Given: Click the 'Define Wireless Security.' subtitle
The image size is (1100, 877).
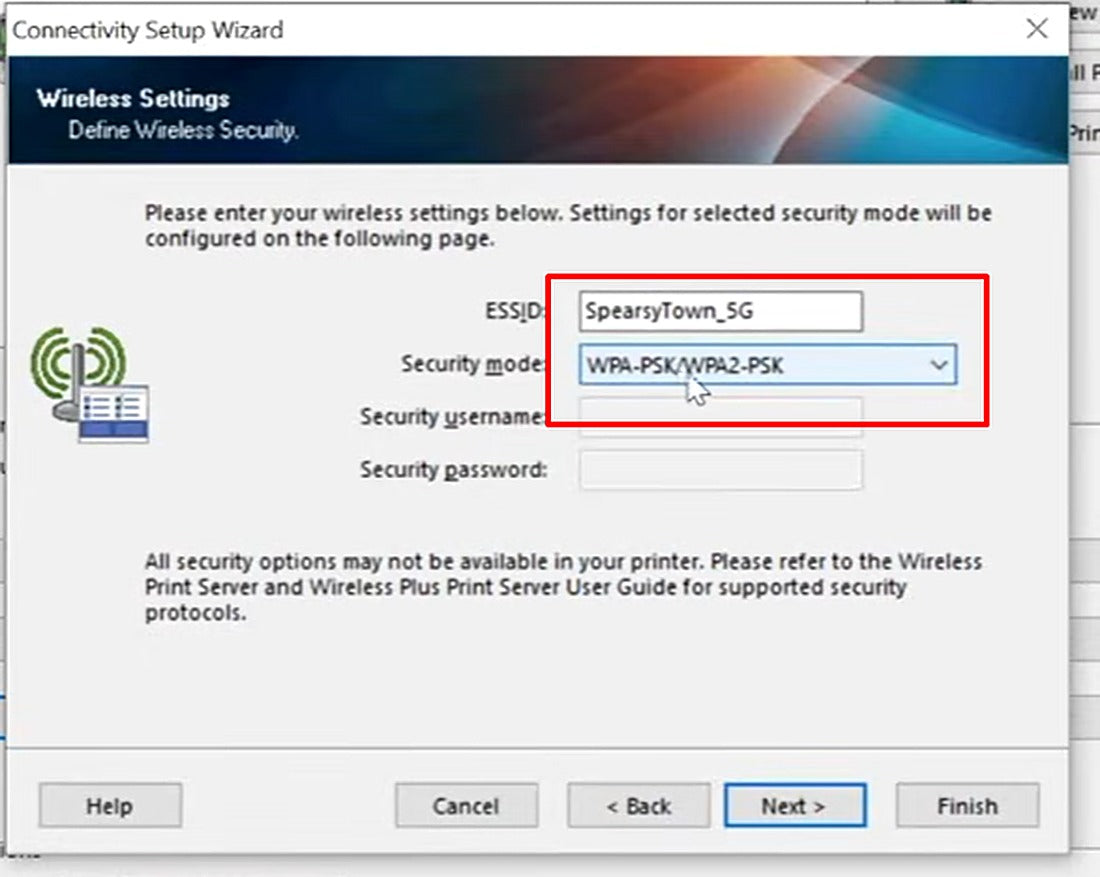Looking at the screenshot, I should coord(183,130).
